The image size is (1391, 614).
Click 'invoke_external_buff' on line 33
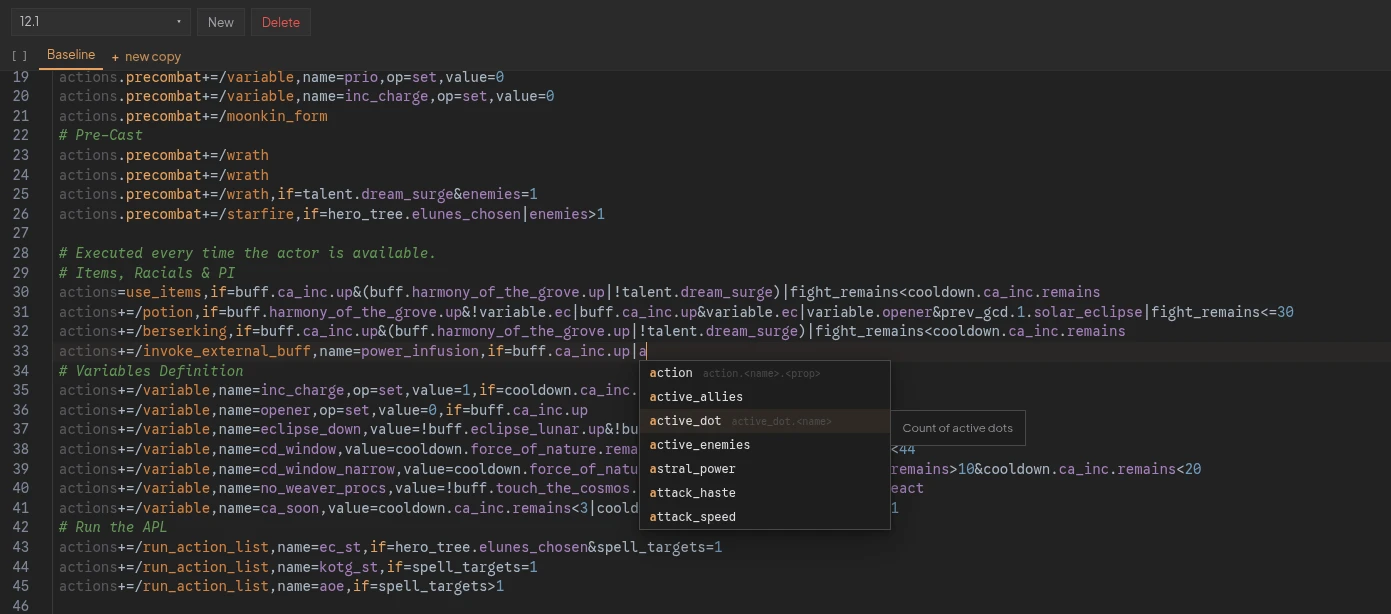click(227, 351)
